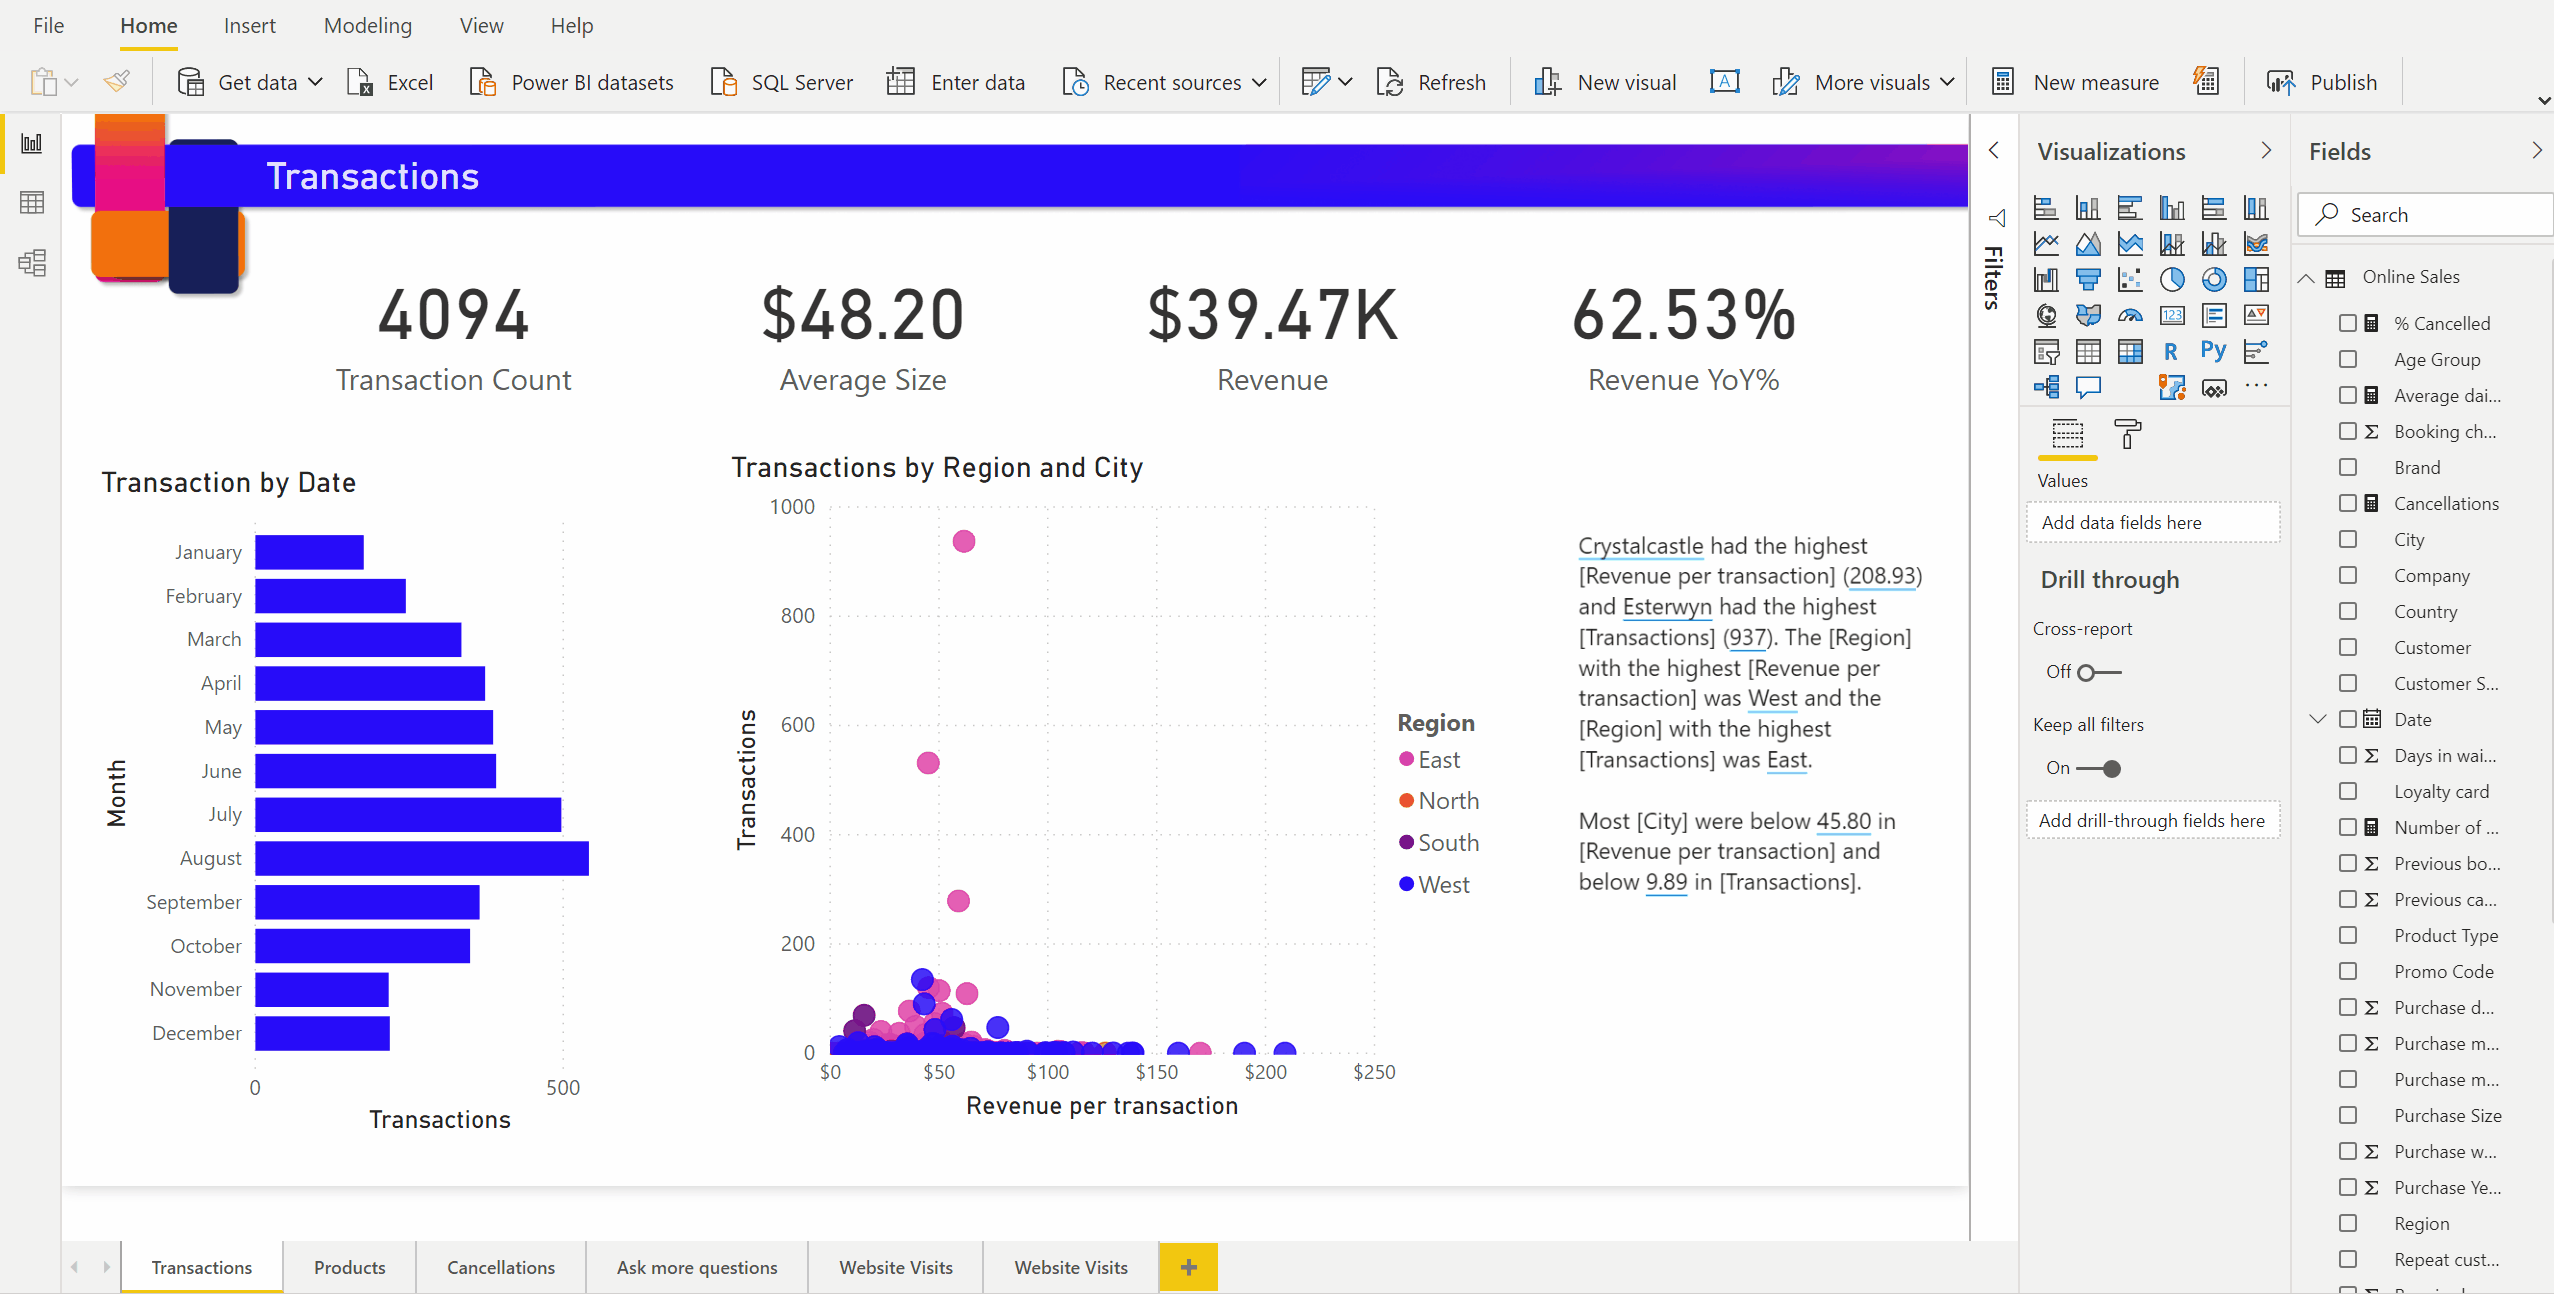The height and width of the screenshot is (1294, 2554).
Task: Switch to the Products tab
Action: [x=348, y=1268]
